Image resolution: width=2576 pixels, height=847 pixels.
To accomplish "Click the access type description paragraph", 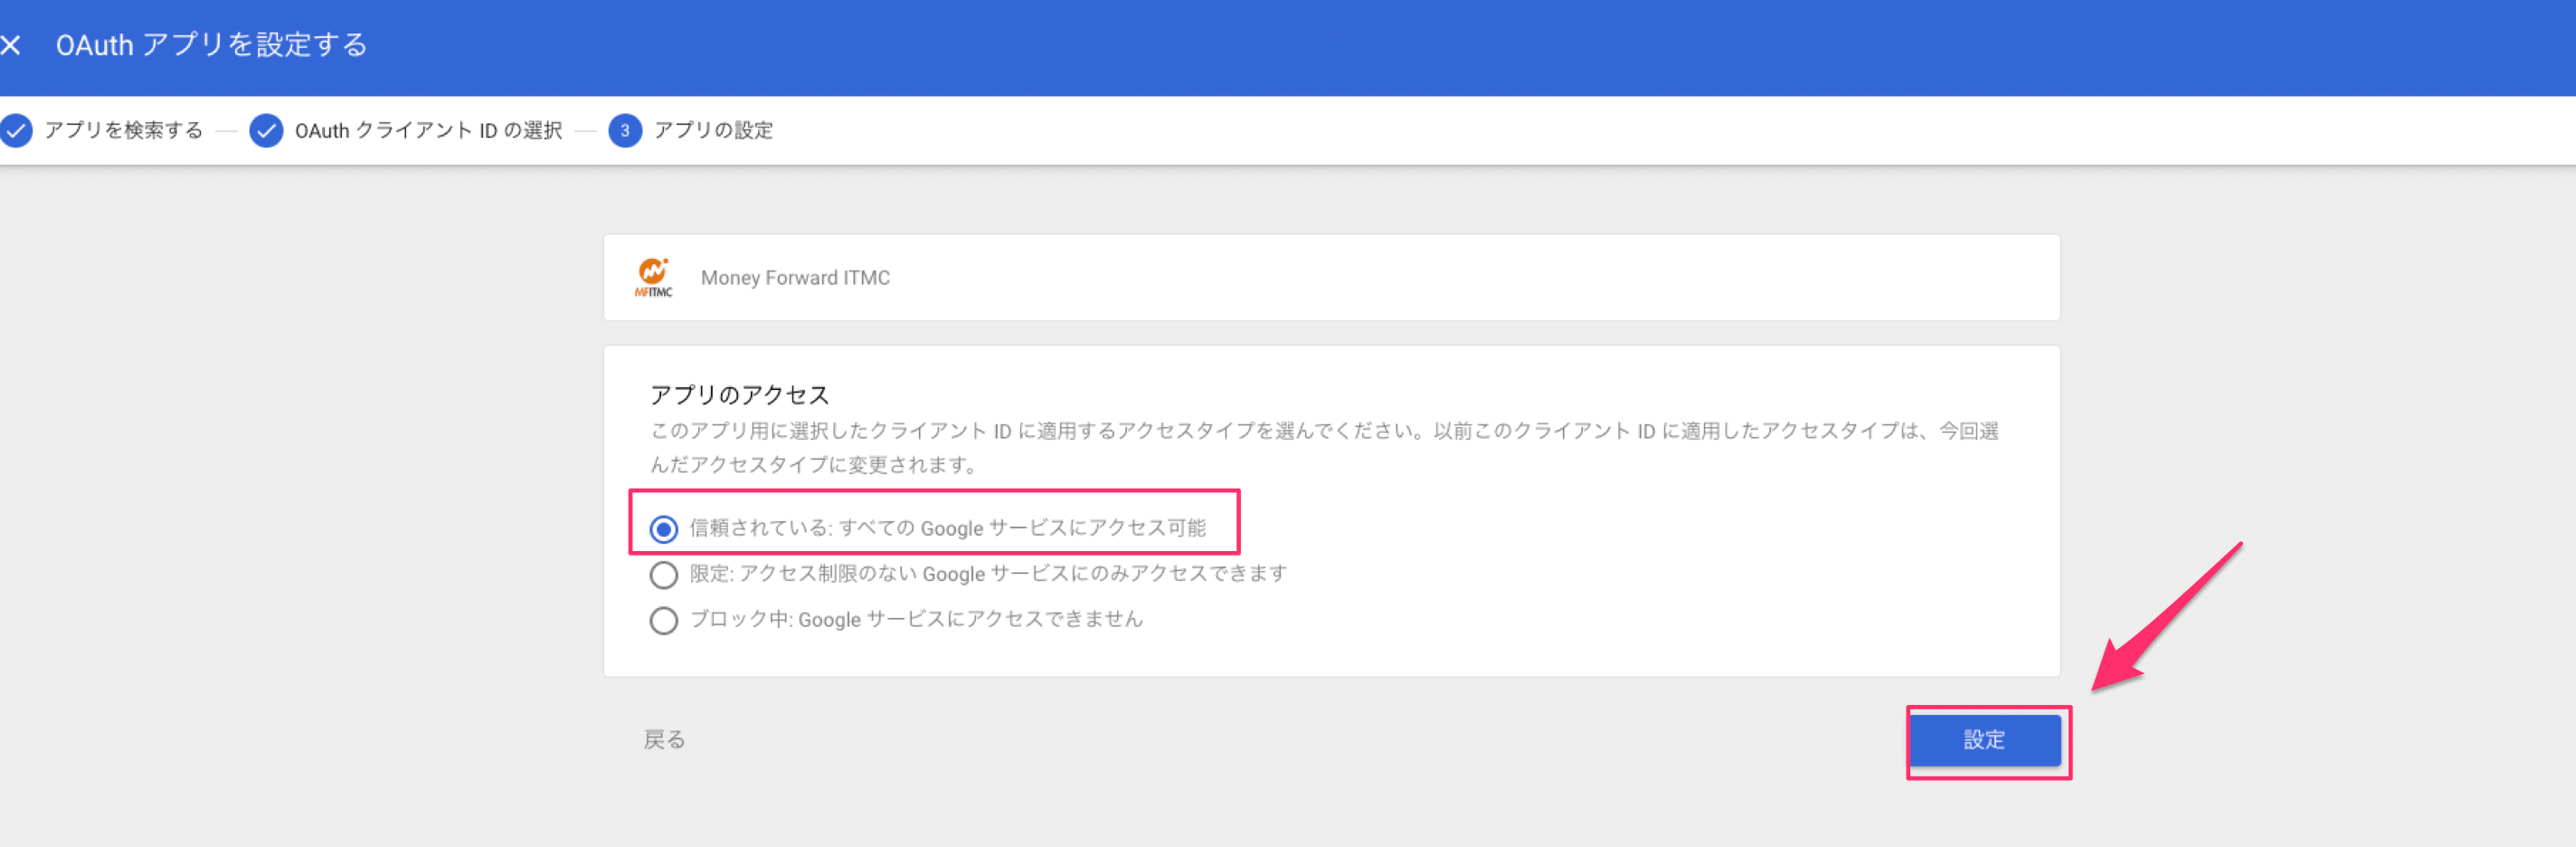I will point(1325,448).
